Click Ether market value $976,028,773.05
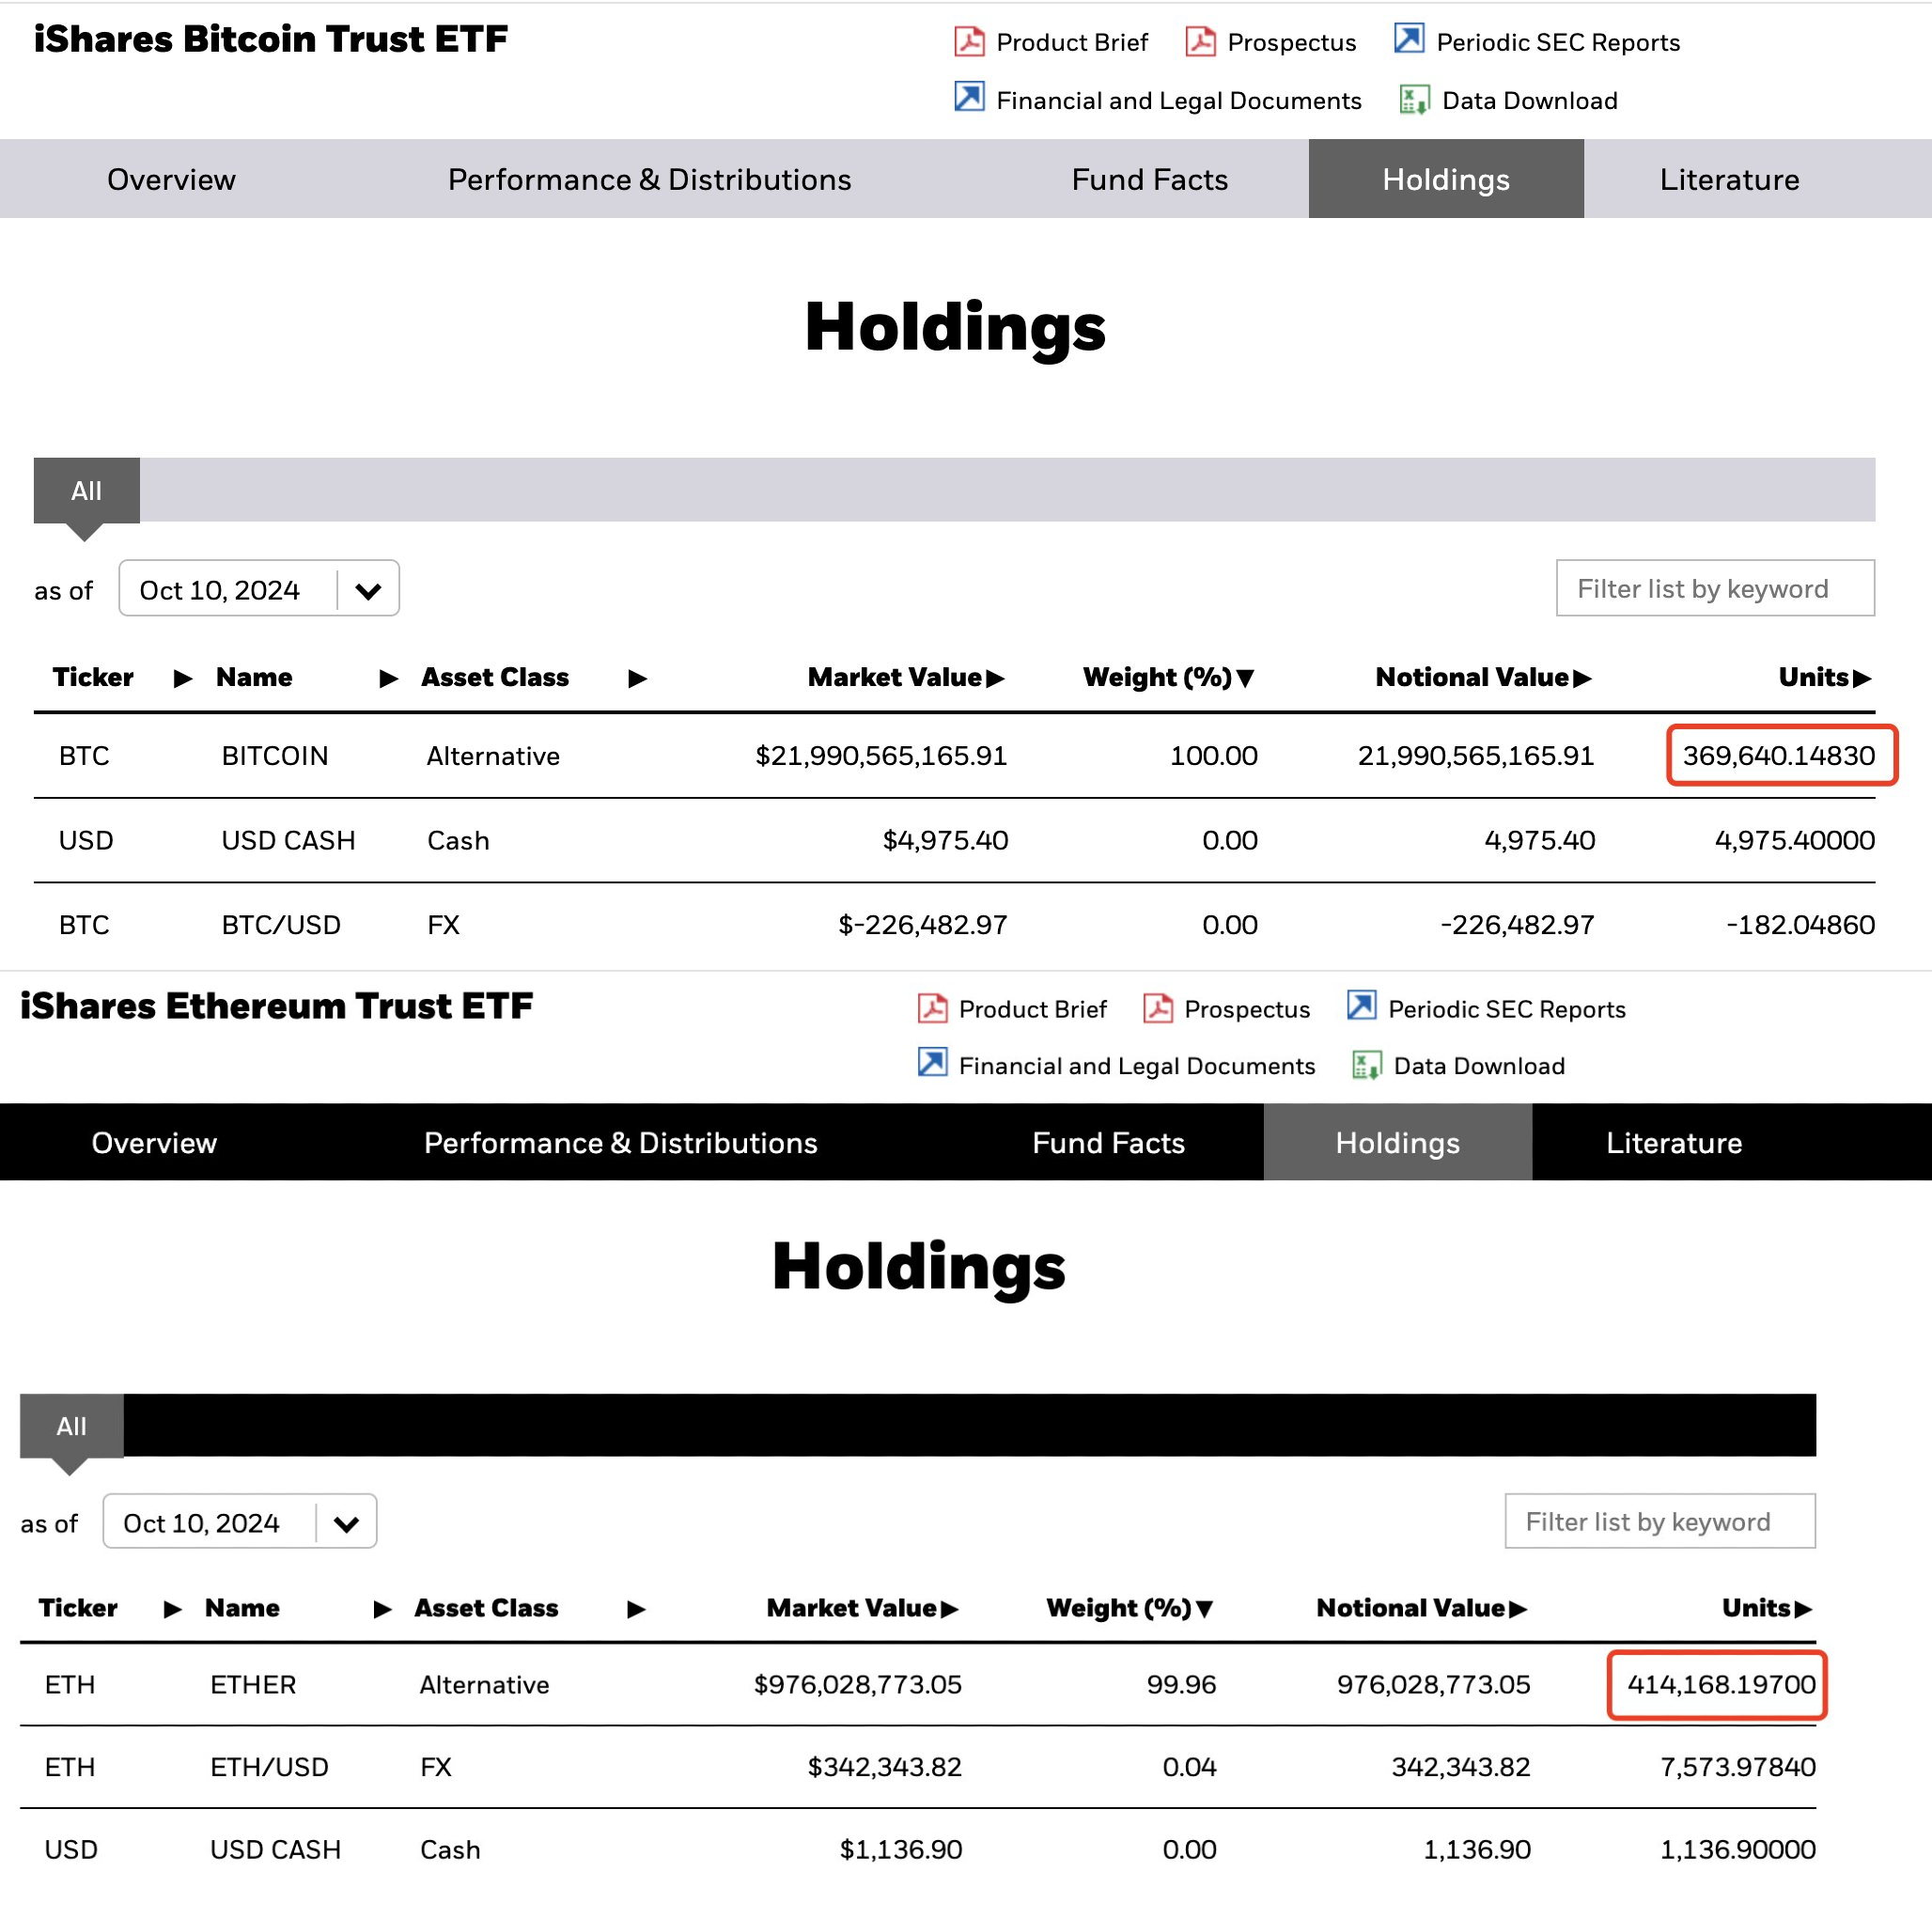This screenshot has height=1919, width=1932. 858,1684
